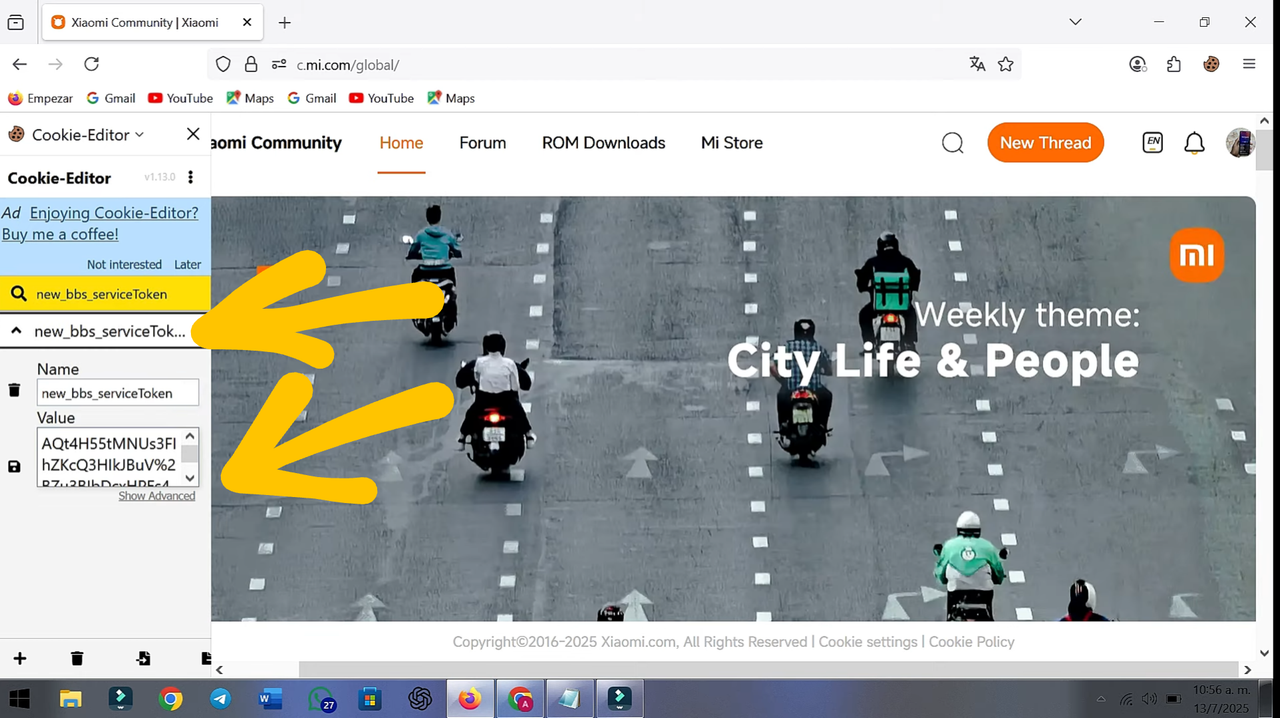Open the Forum tab
Image resolution: width=1280 pixels, height=718 pixels.
pos(483,143)
